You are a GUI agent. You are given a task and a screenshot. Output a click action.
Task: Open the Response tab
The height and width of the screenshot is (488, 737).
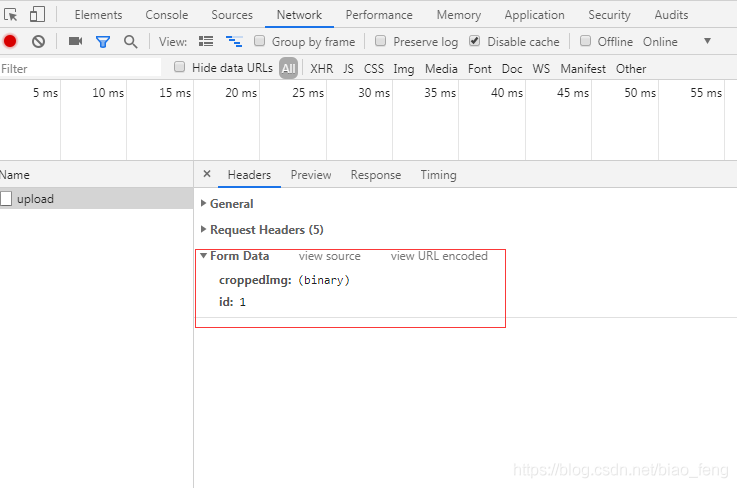coord(375,175)
